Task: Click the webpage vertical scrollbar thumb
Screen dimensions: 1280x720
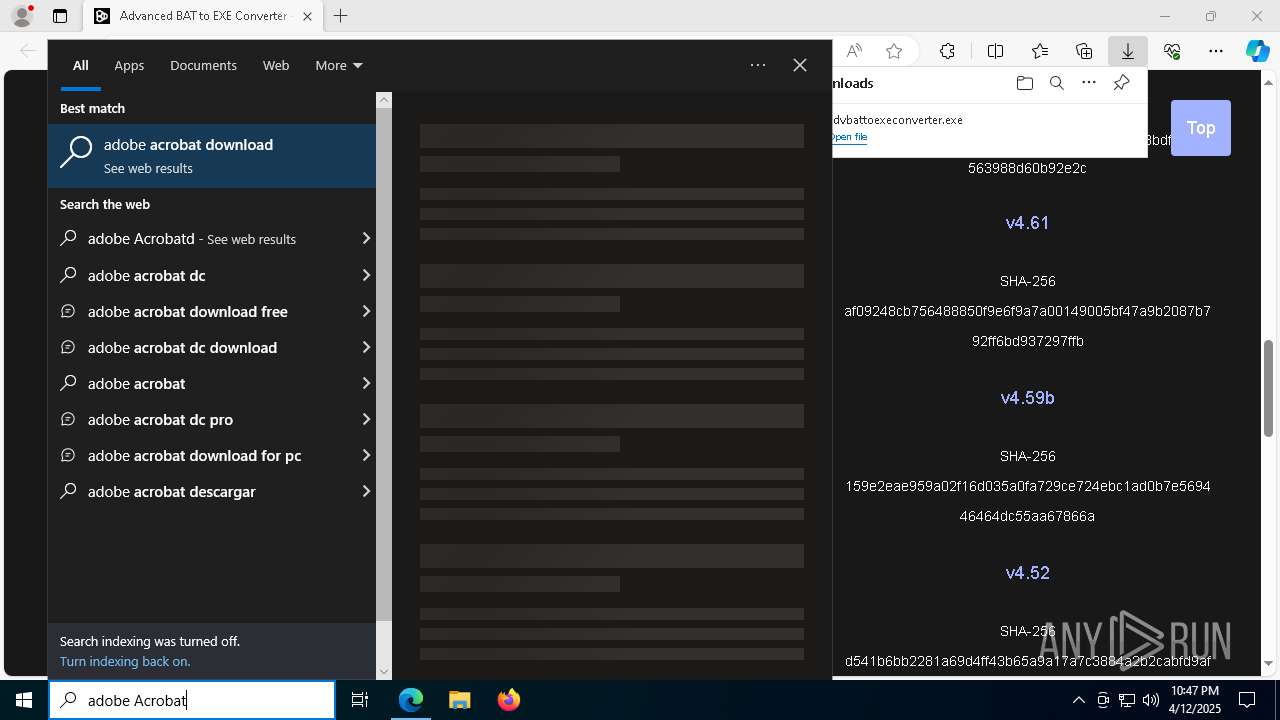Action: tap(1269, 388)
